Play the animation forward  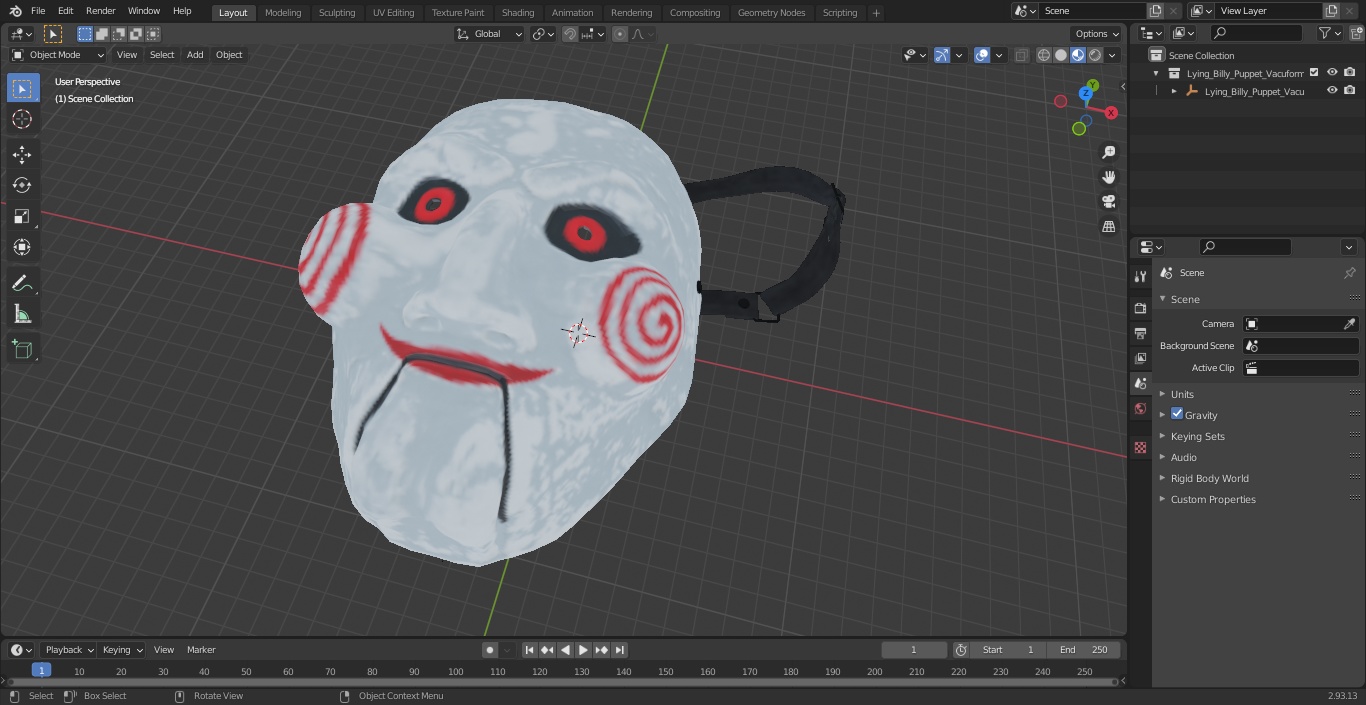[x=583, y=650]
